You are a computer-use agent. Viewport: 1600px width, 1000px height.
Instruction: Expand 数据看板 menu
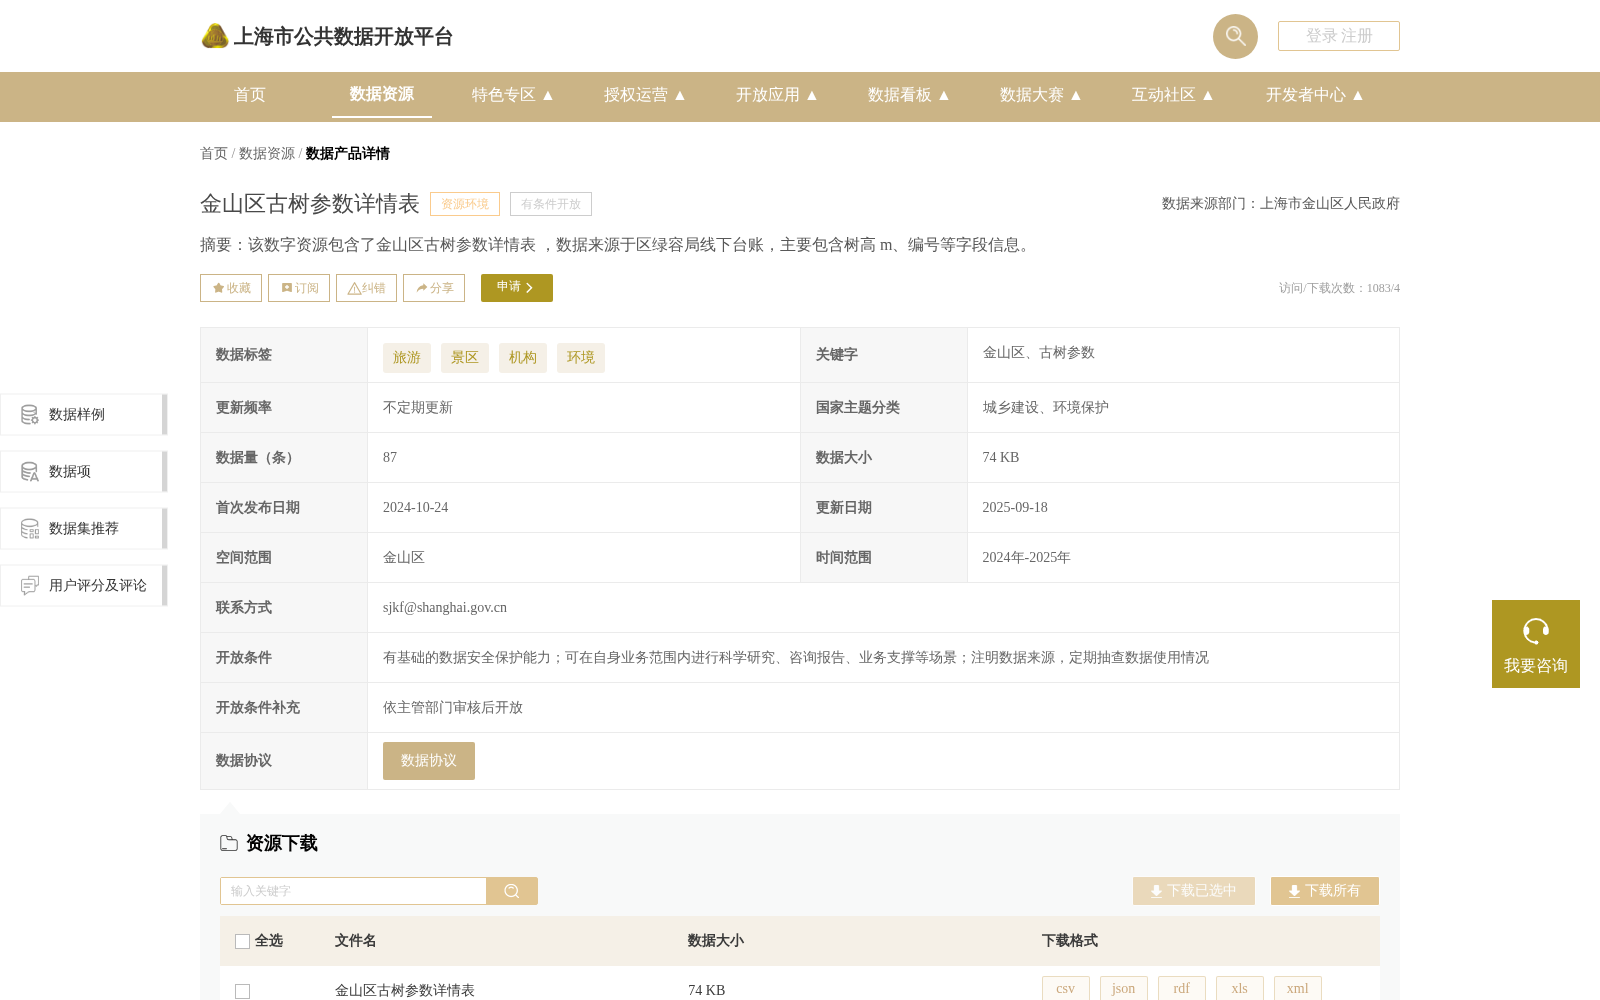909,95
